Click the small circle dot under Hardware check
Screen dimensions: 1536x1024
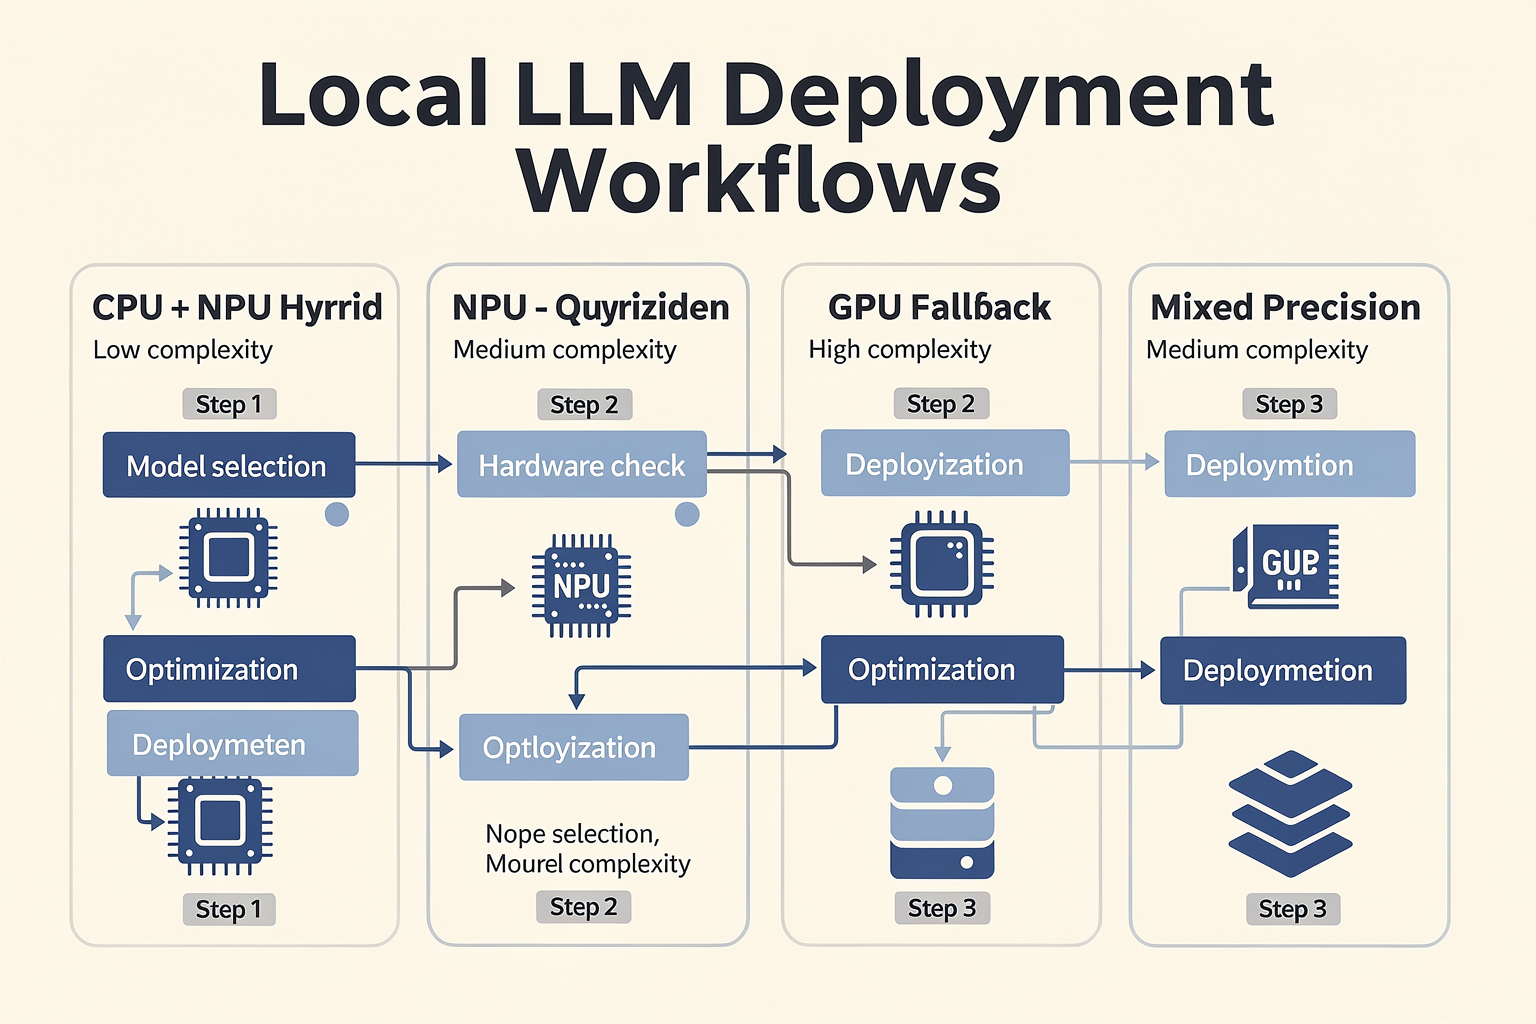pyautogui.click(x=687, y=514)
